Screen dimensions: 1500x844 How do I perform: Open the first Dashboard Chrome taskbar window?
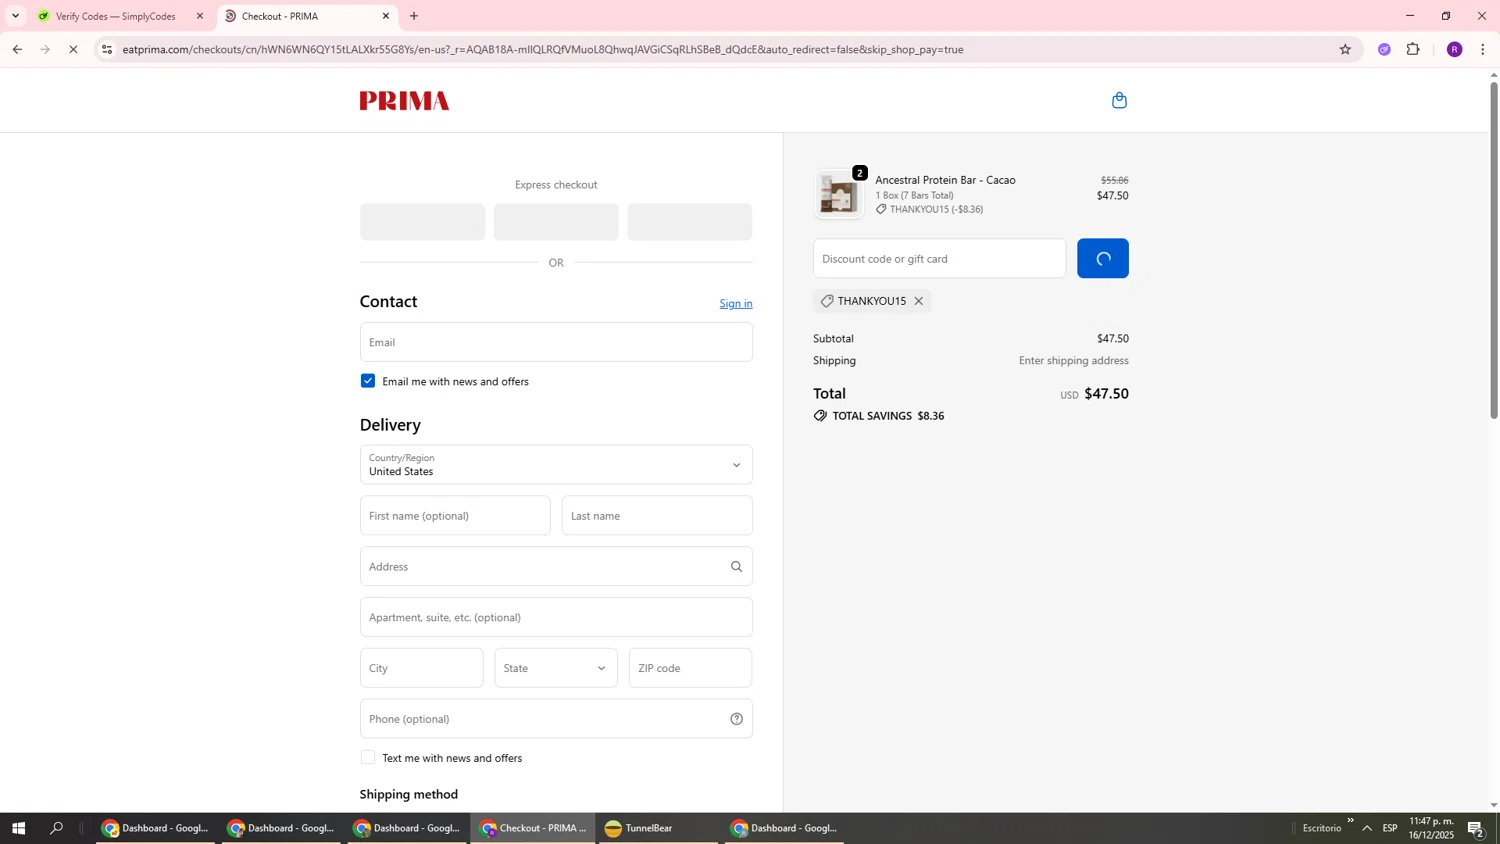155,828
